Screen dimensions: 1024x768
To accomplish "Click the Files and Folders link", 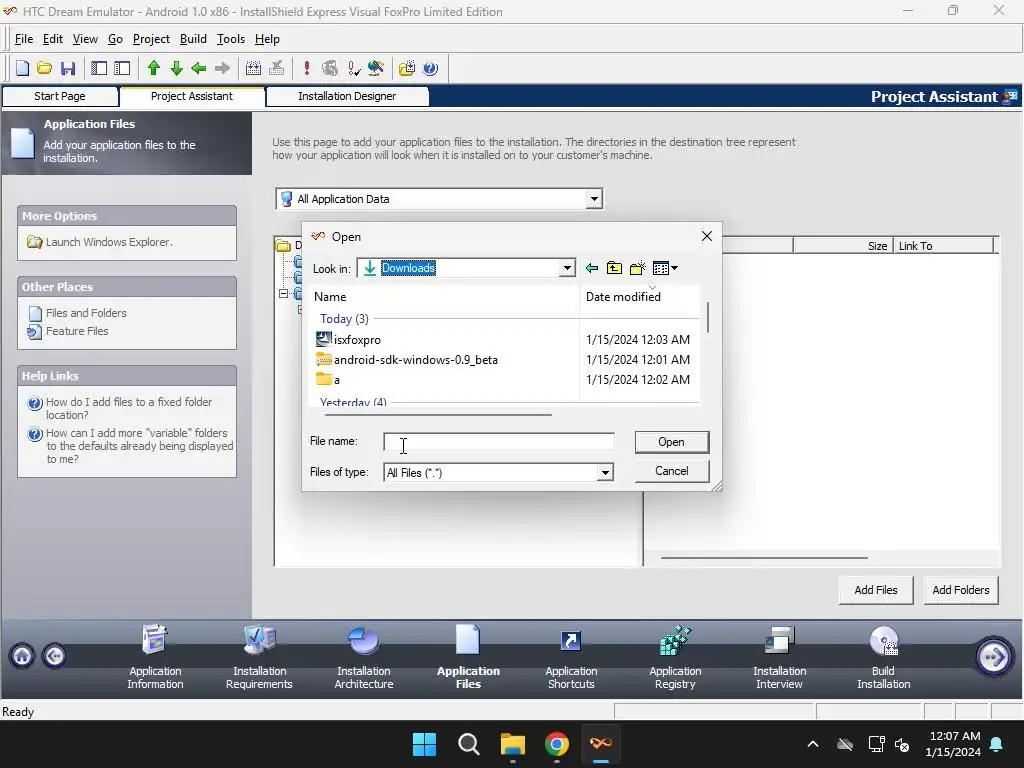I will pos(86,313).
